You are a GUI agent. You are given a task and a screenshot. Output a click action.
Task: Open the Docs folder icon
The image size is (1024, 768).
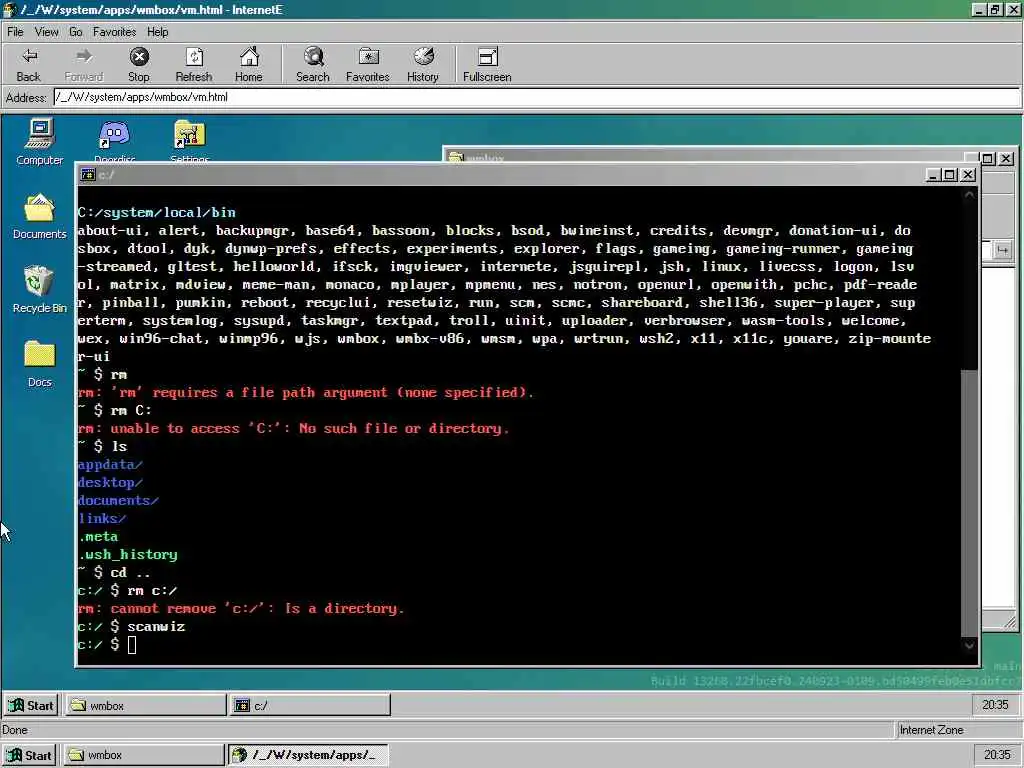tap(40, 364)
